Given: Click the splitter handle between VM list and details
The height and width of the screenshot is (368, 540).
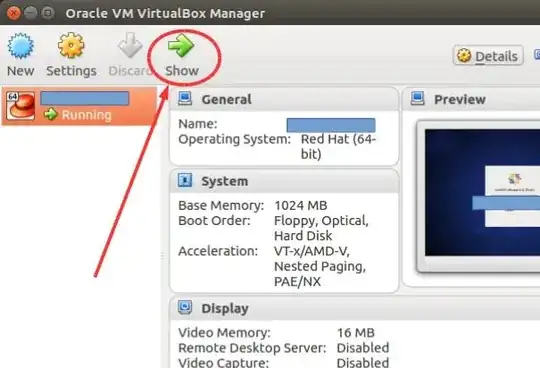Looking at the screenshot, I should (x=162, y=256).
